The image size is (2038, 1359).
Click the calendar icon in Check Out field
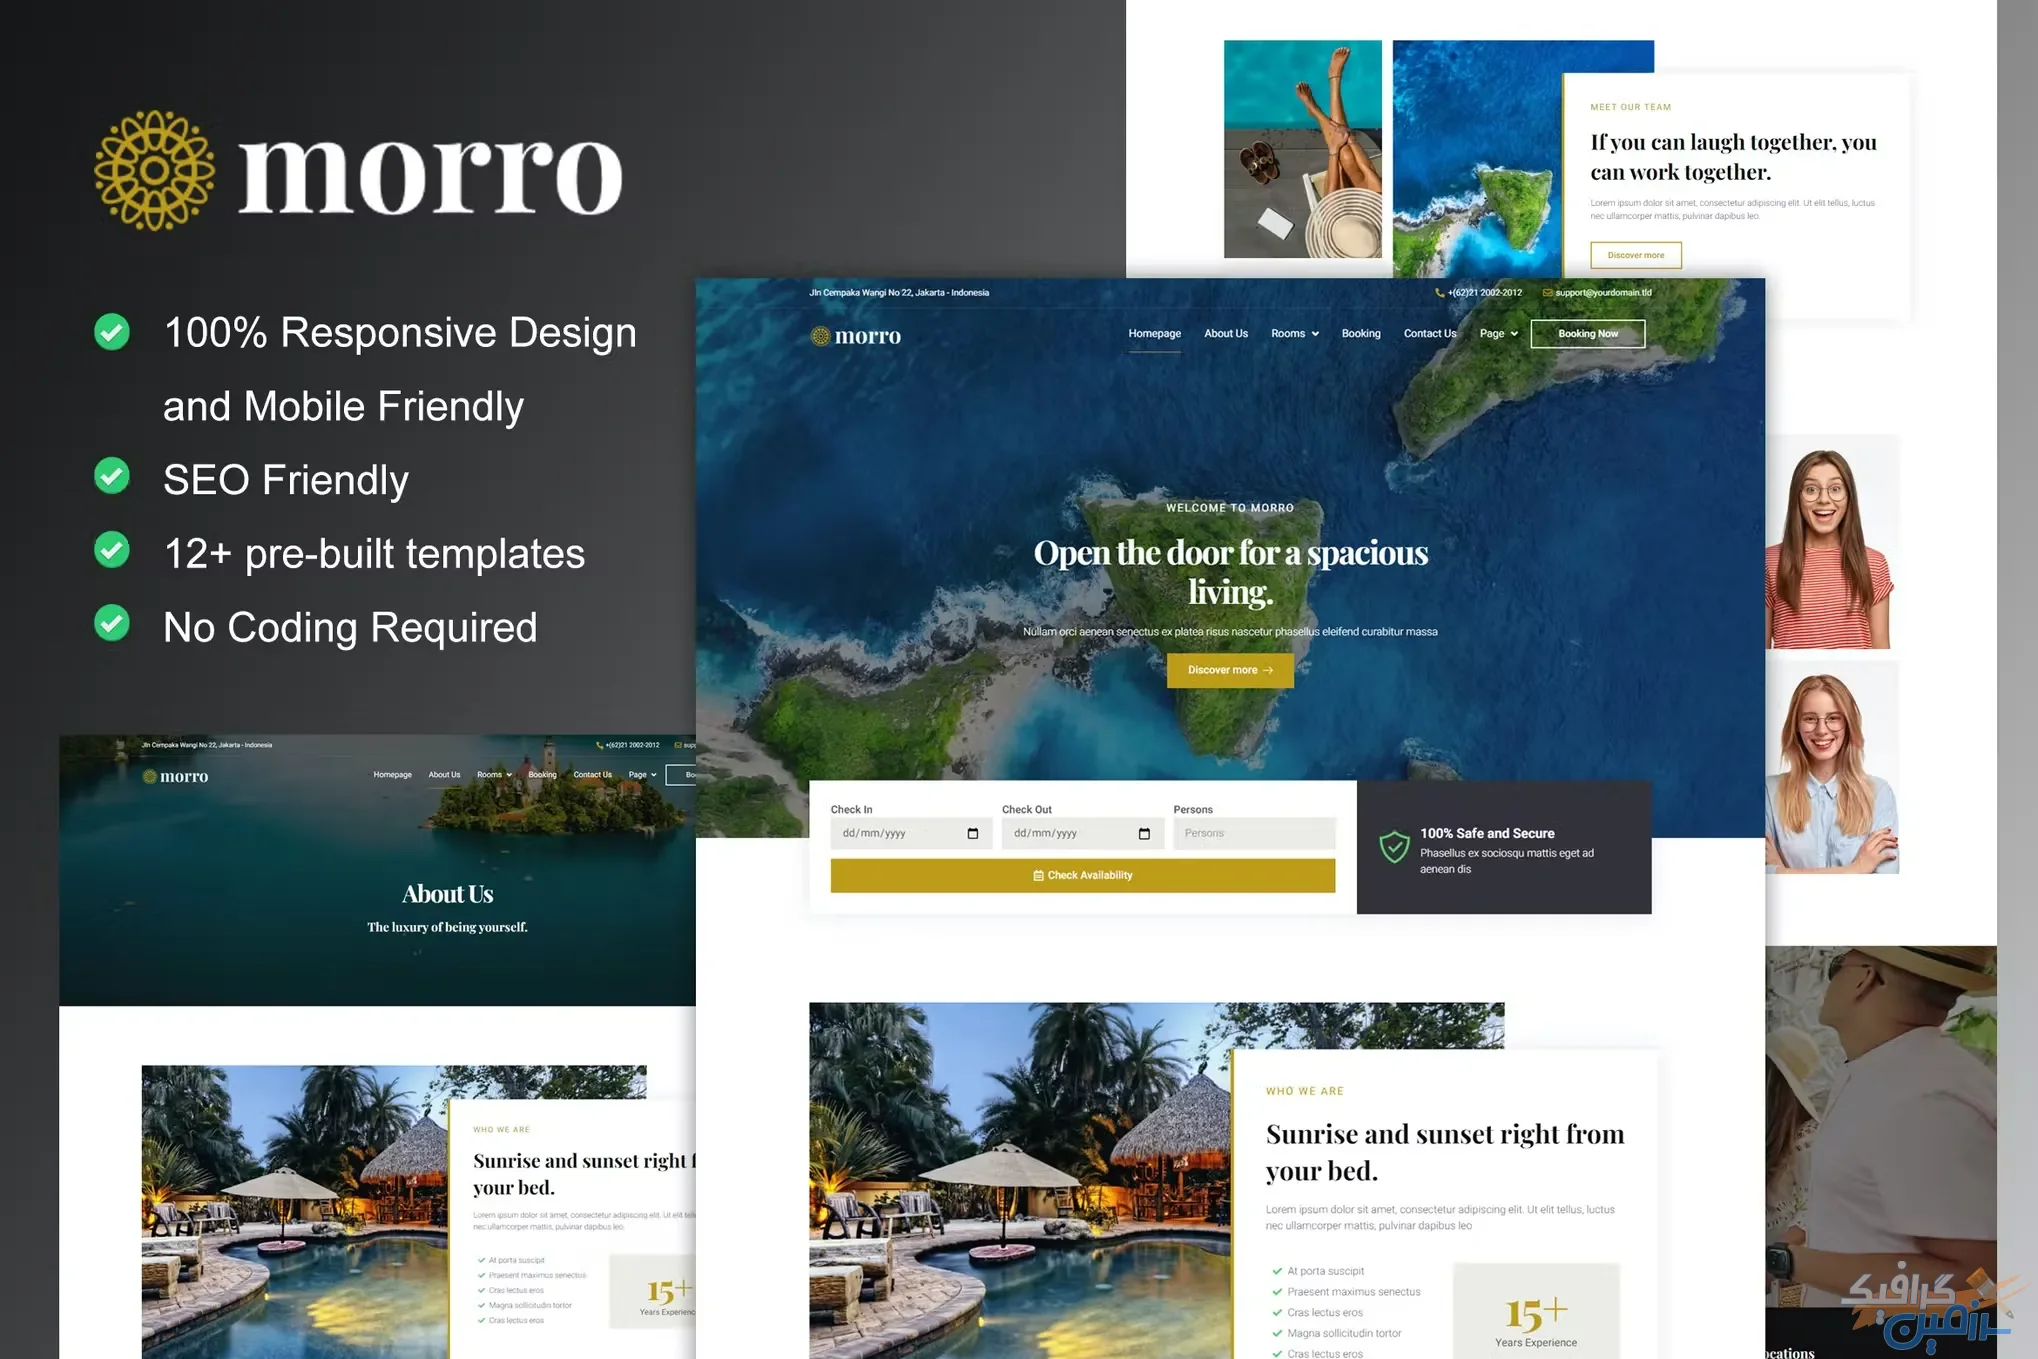[x=1146, y=834]
